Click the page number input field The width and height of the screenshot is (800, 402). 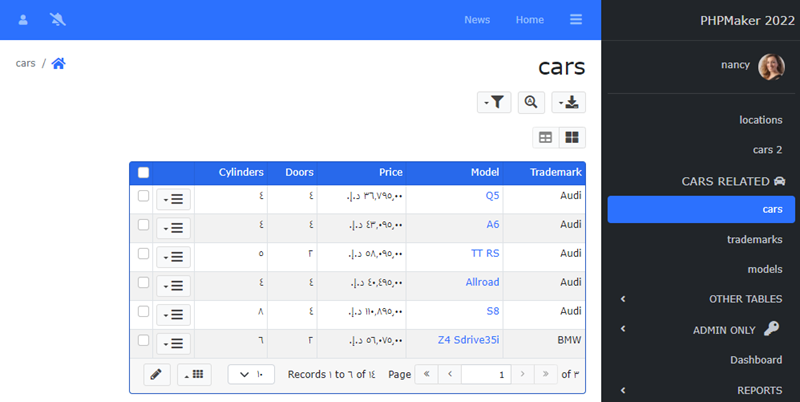[x=485, y=374]
